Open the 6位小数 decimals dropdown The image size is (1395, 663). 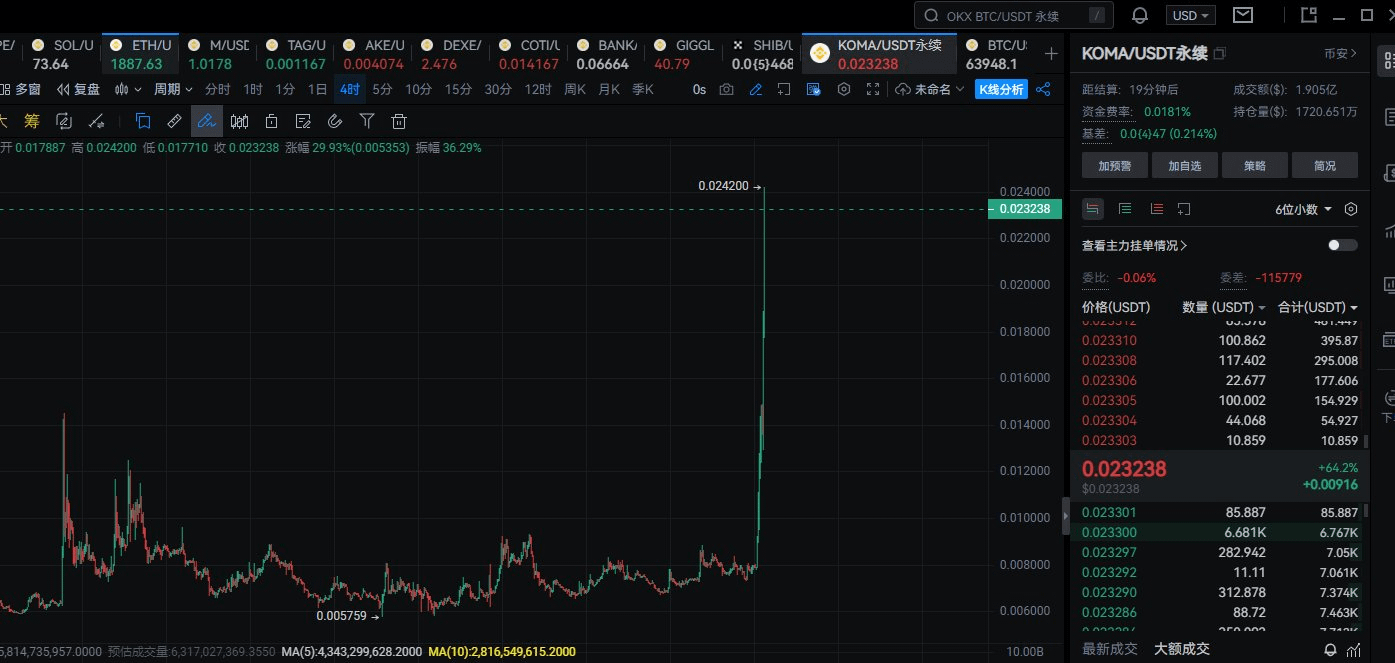click(1303, 209)
